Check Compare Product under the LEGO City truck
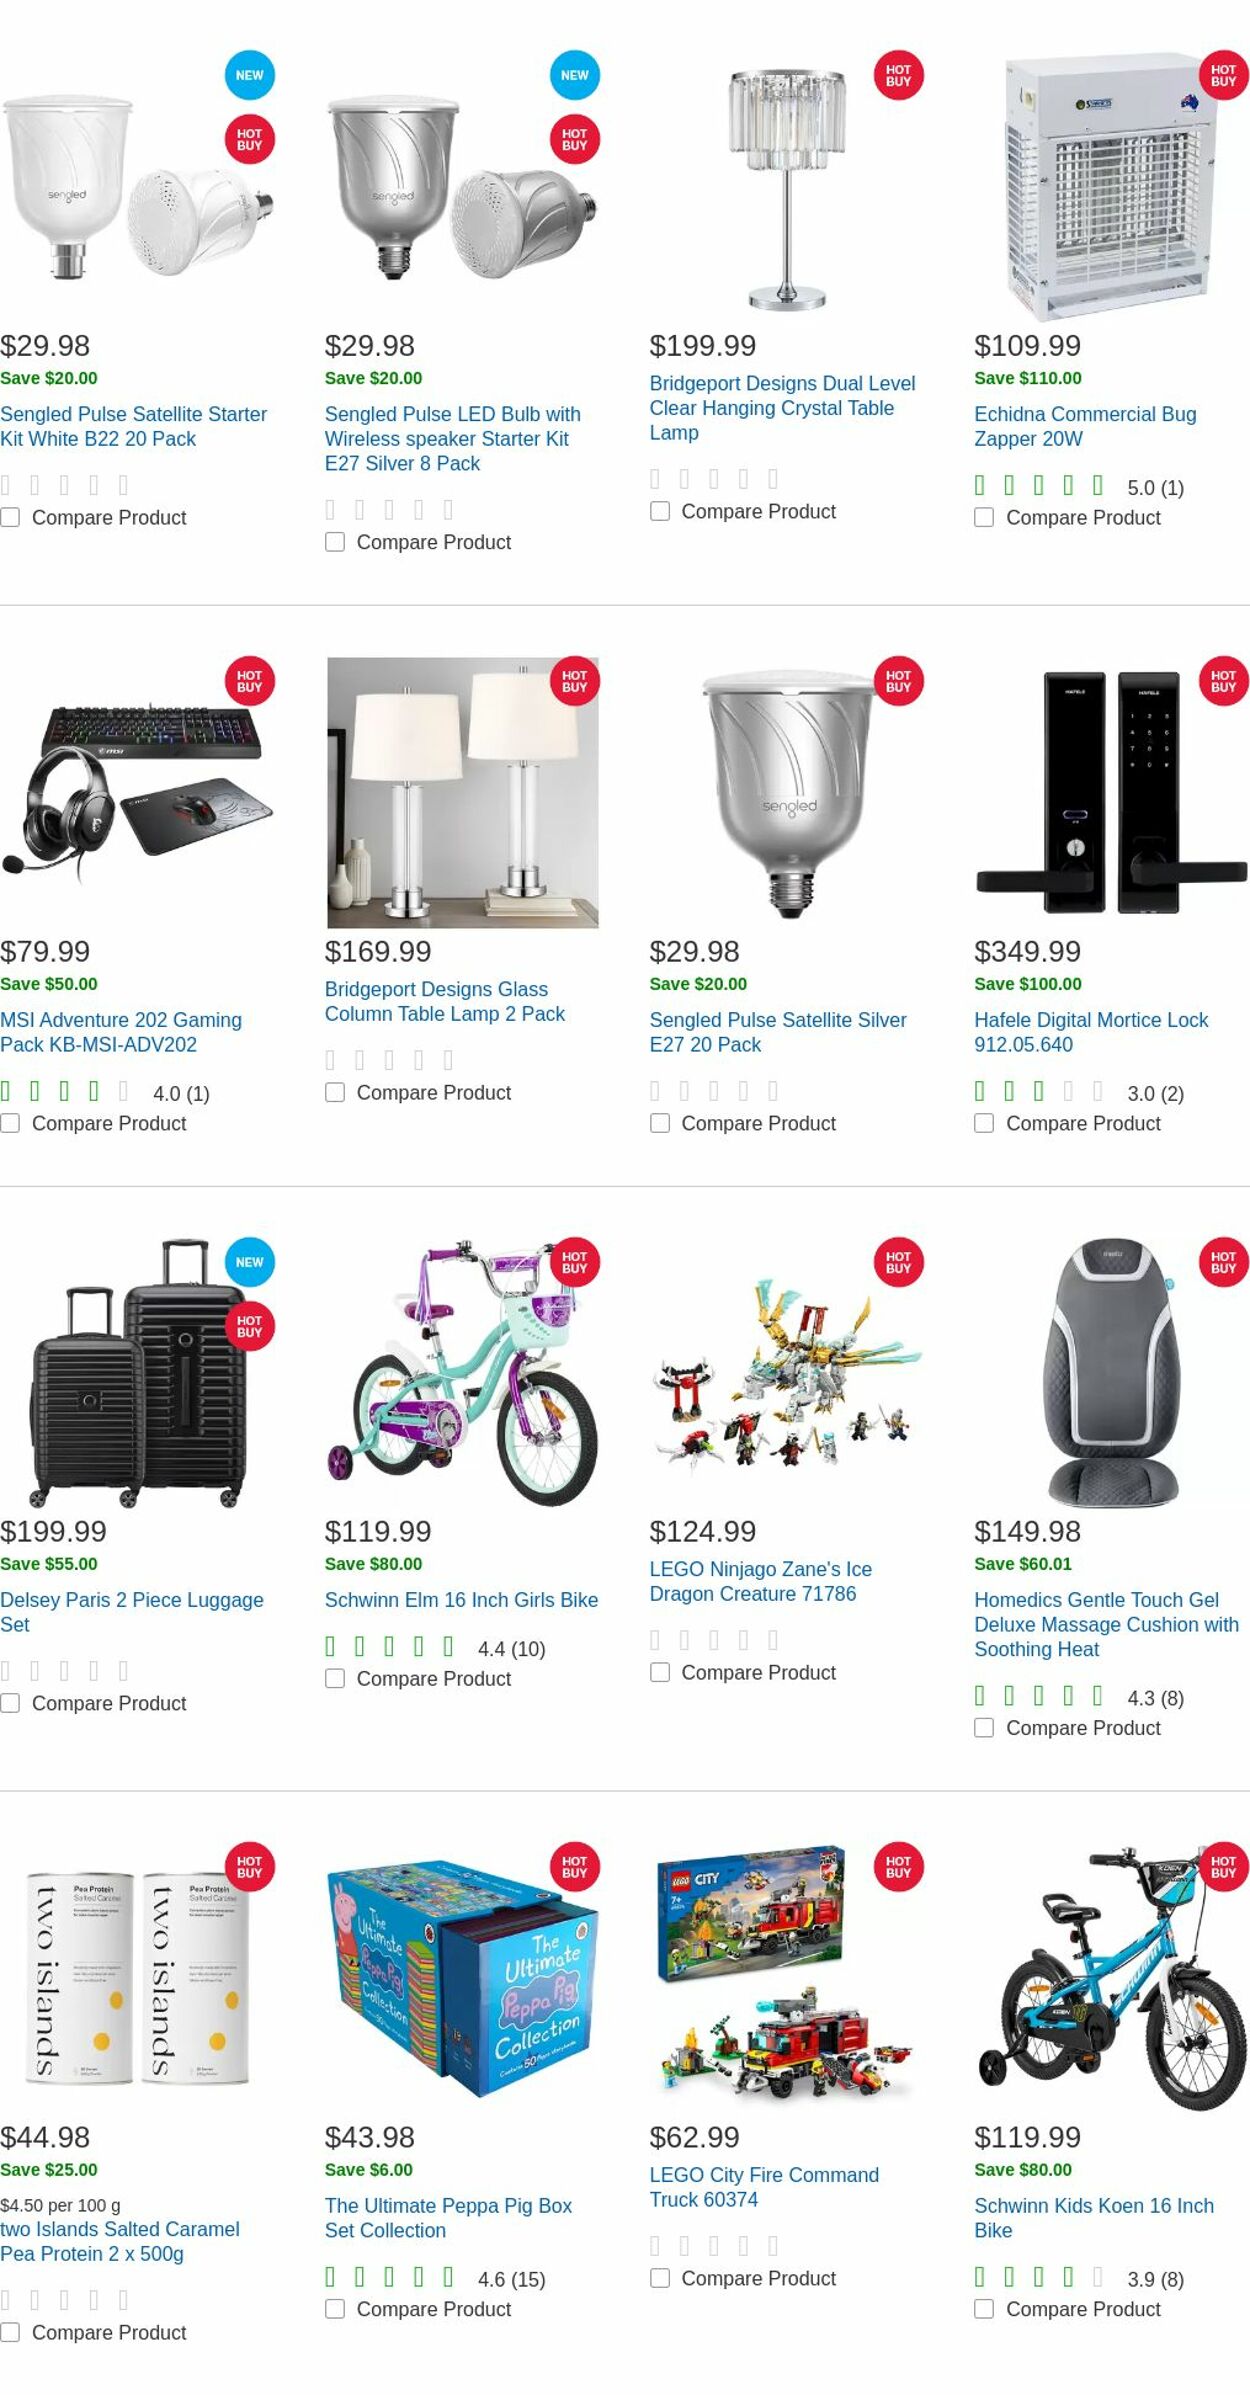The height and width of the screenshot is (2395, 1250). point(659,2278)
